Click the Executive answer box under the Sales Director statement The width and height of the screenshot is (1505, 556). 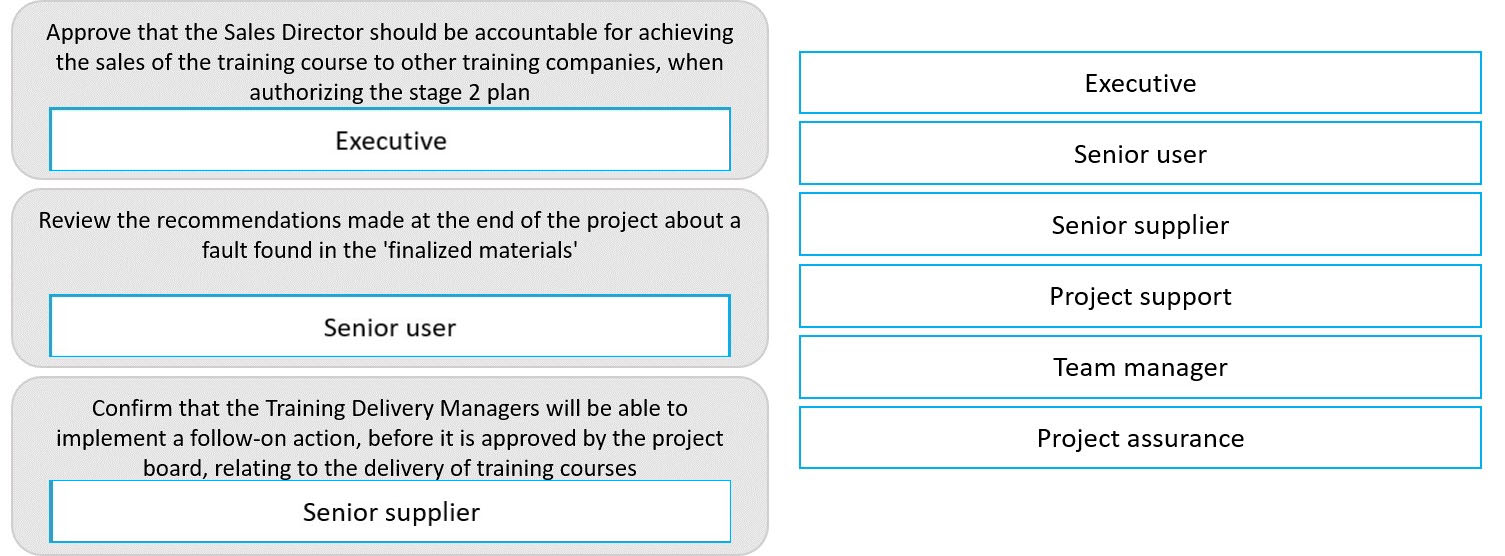coord(390,140)
